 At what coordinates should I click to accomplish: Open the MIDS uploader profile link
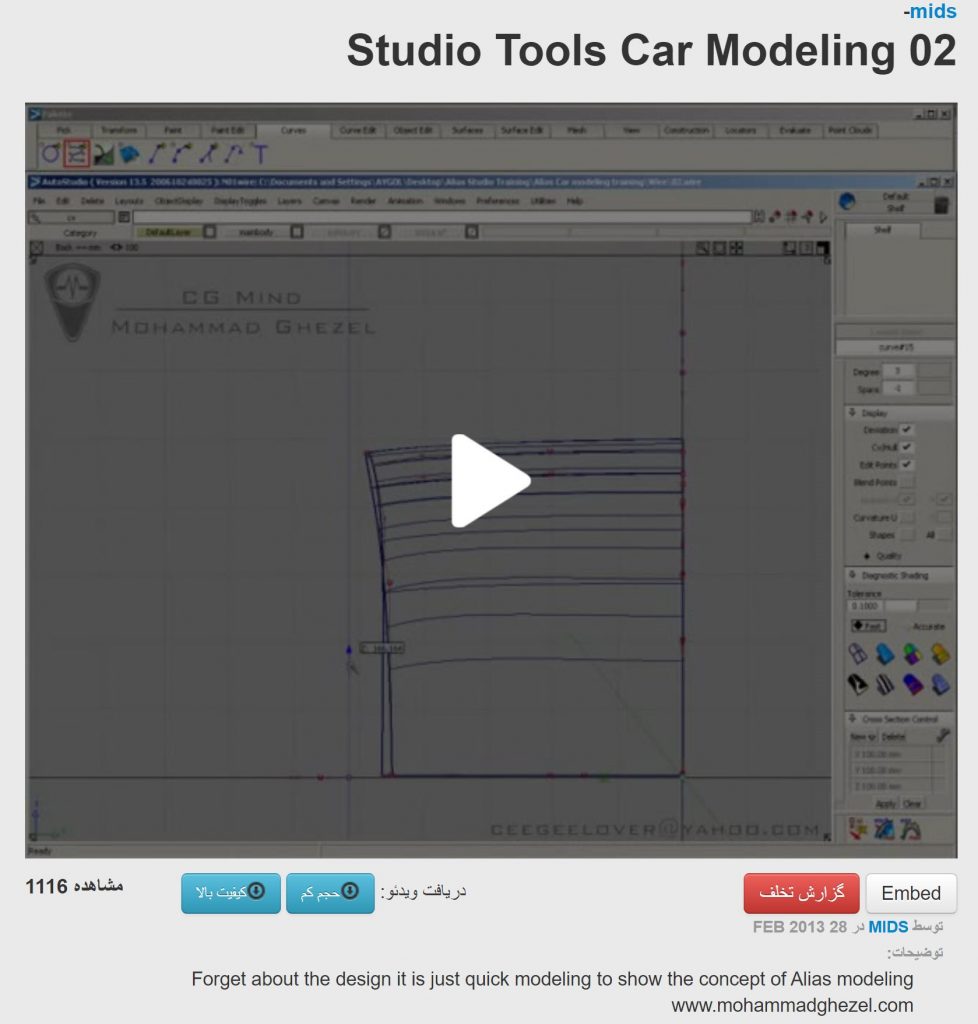tap(888, 927)
